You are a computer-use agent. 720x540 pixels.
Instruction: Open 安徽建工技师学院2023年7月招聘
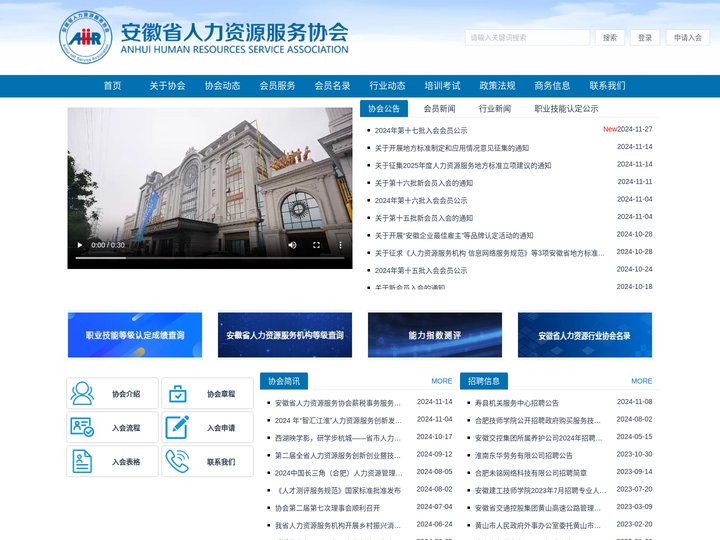pyautogui.click(x=540, y=490)
